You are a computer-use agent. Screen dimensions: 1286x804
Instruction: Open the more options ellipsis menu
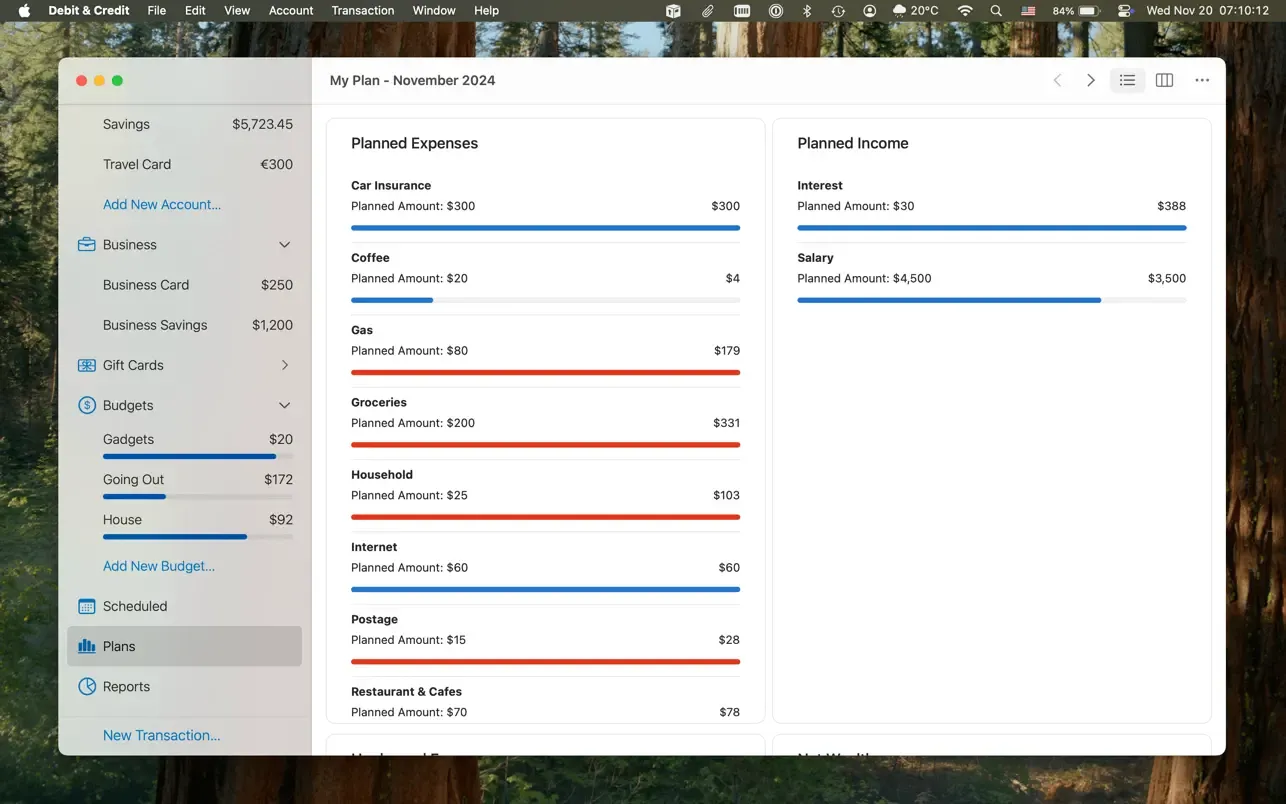pyautogui.click(x=1202, y=80)
